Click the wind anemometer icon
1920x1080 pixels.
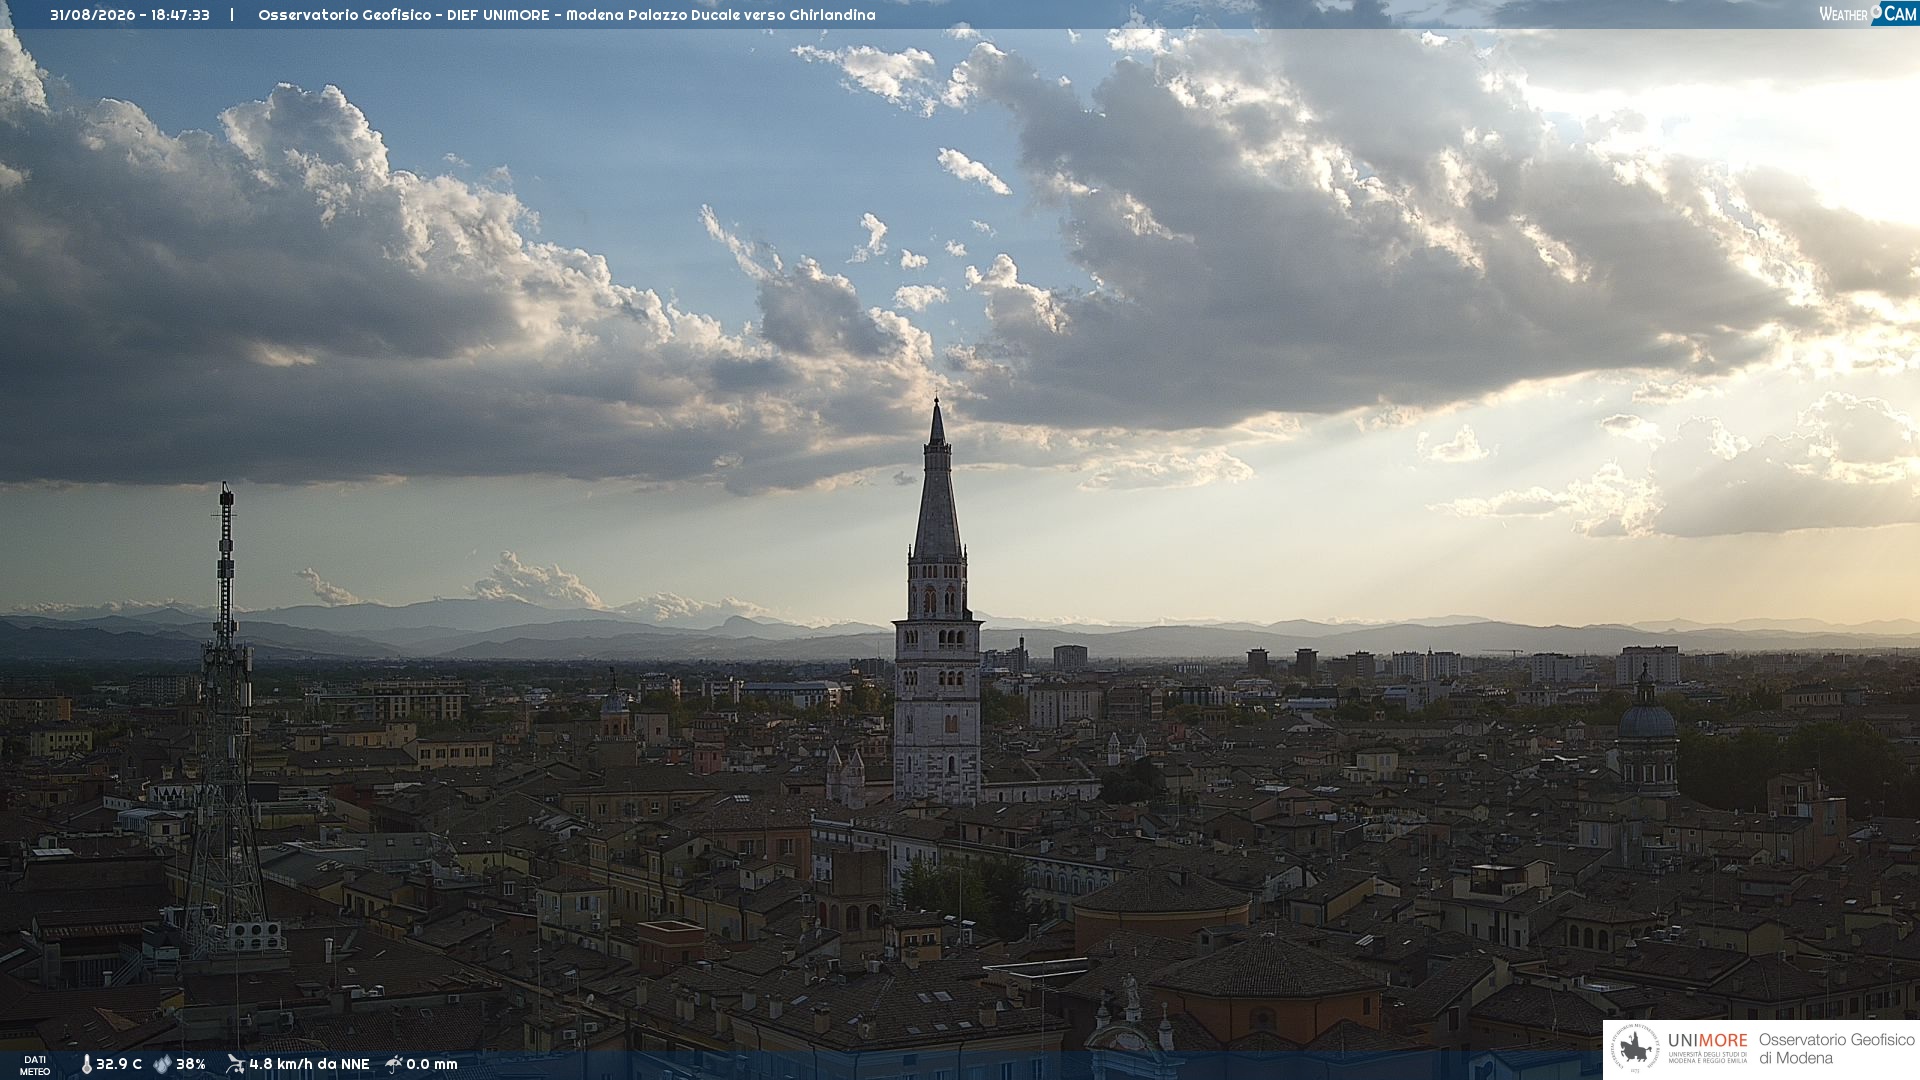coord(235,1064)
